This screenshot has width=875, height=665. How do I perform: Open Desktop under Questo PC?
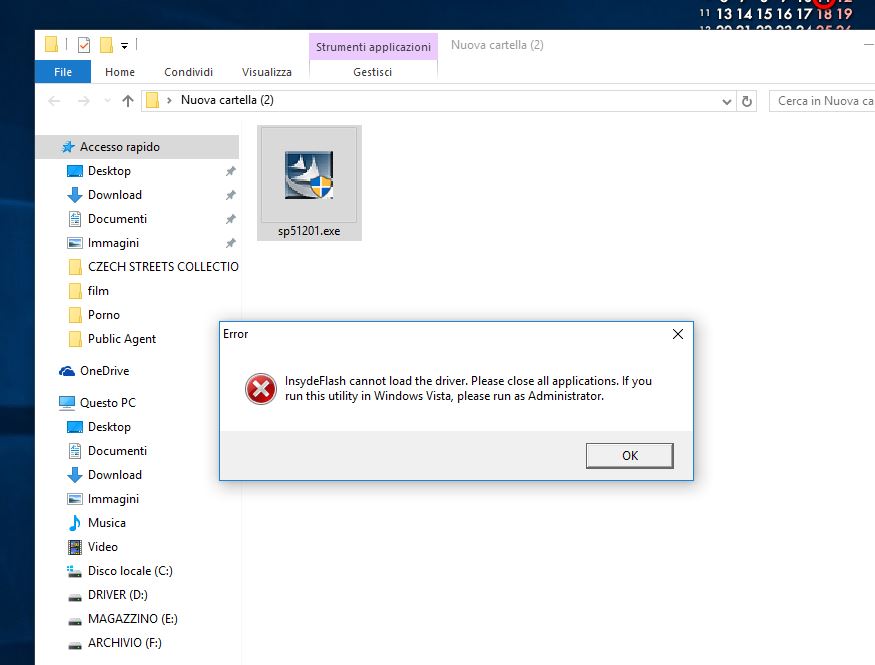point(109,427)
